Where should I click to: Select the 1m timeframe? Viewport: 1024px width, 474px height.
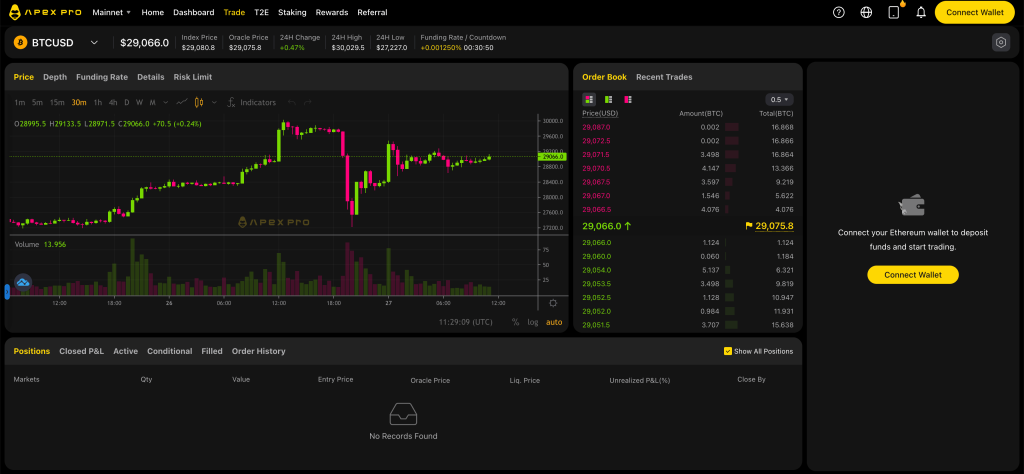pos(20,103)
